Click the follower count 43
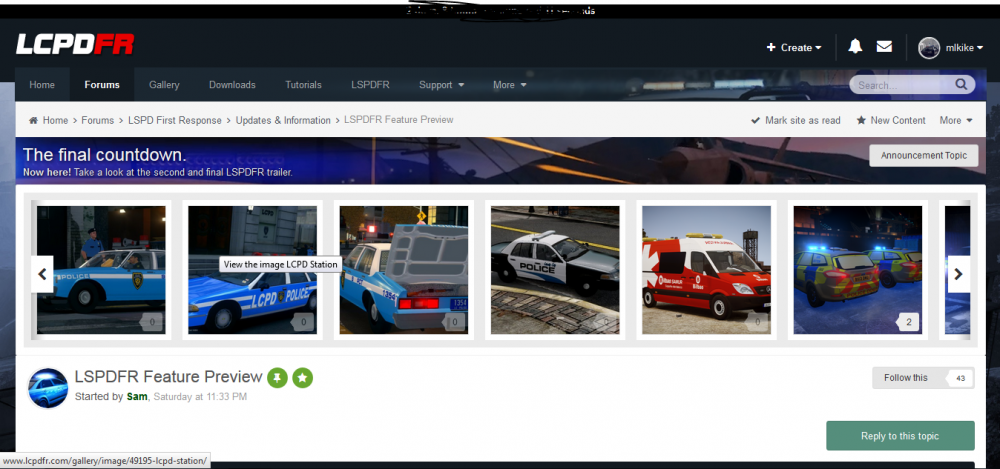Screen dimensions: 1000x469 coord(961,378)
